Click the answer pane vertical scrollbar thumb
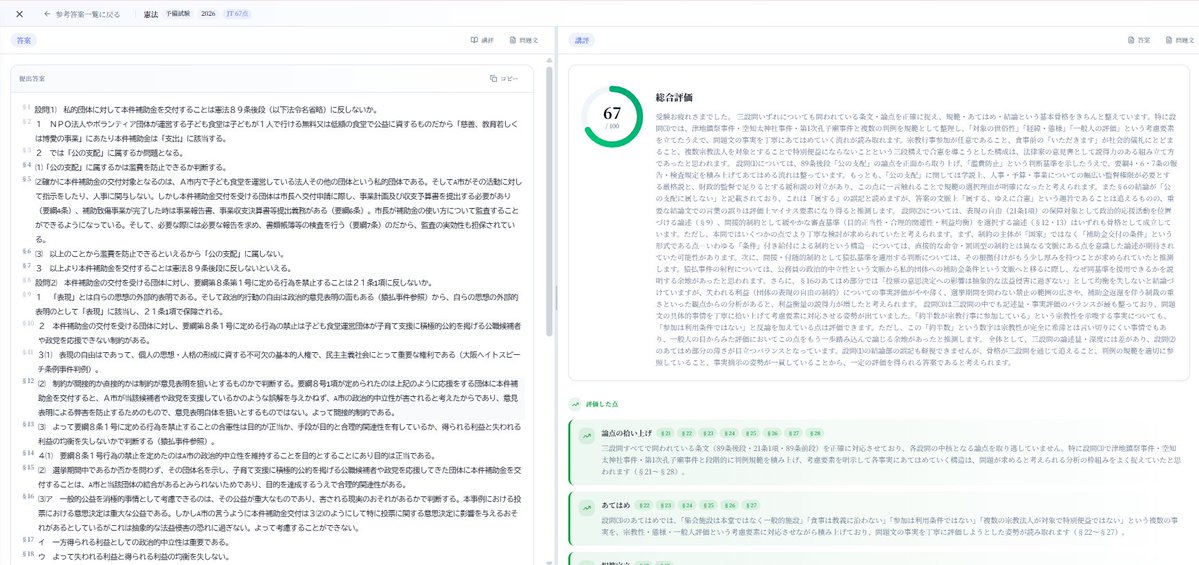Screen dimensions: 1199x565 (549, 203)
